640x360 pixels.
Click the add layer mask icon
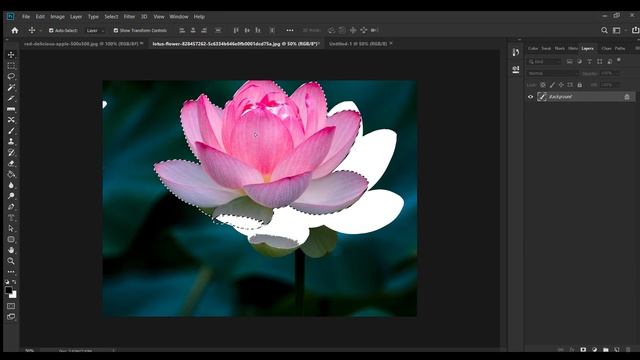pyautogui.click(x=583, y=350)
